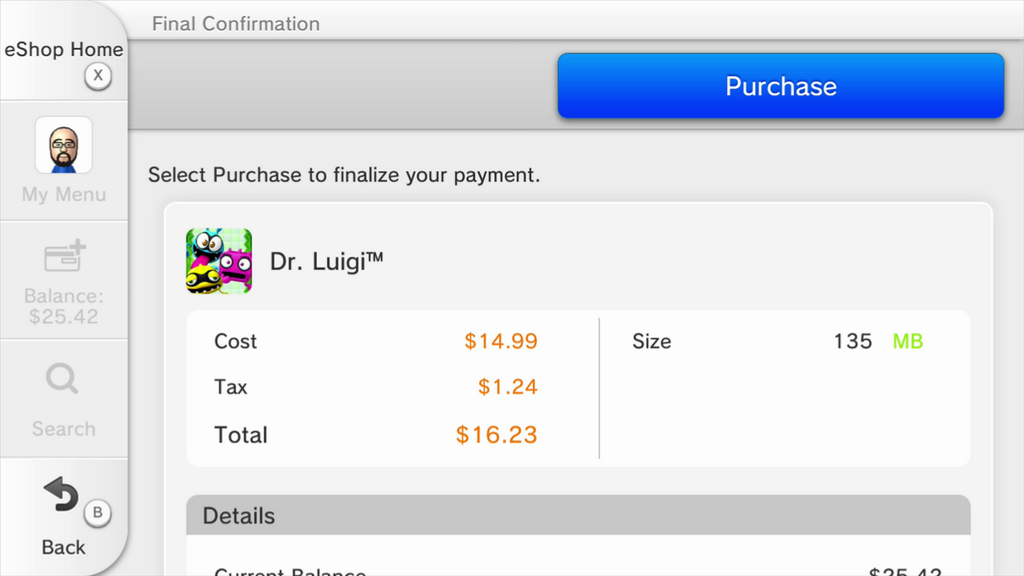Click the Final Confirmation title

(x=236, y=23)
